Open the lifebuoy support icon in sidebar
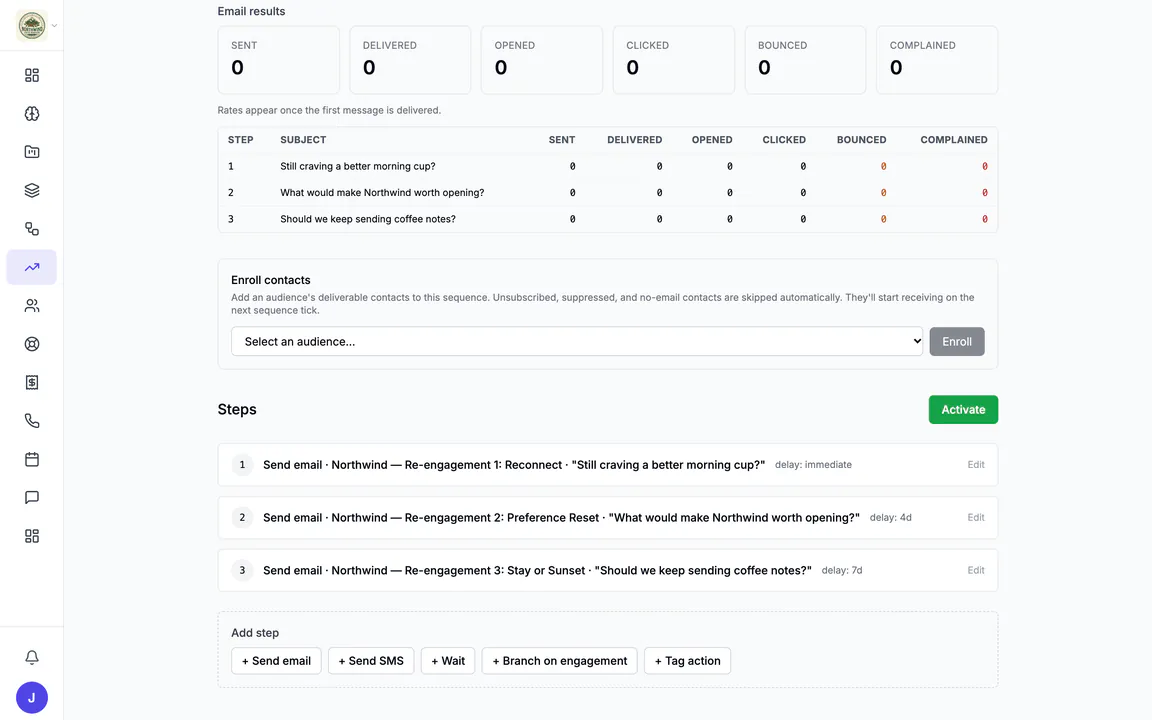 [x=32, y=344]
